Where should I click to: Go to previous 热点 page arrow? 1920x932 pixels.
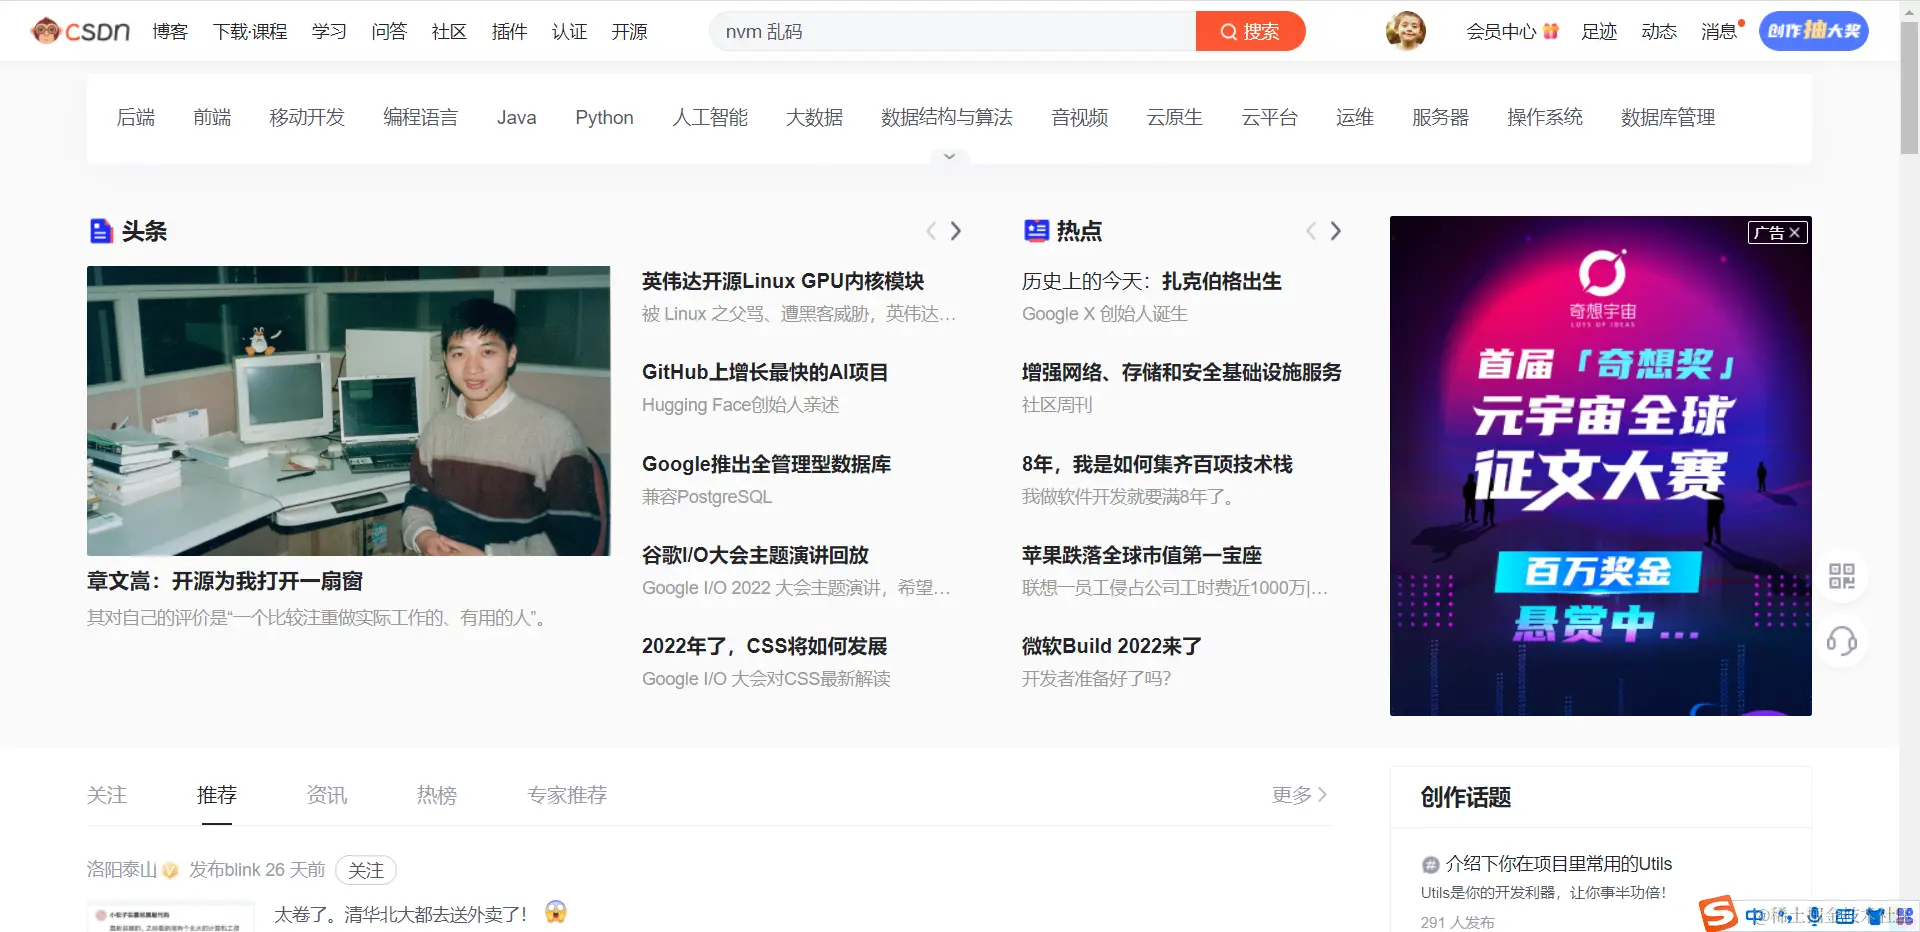click(x=1311, y=231)
